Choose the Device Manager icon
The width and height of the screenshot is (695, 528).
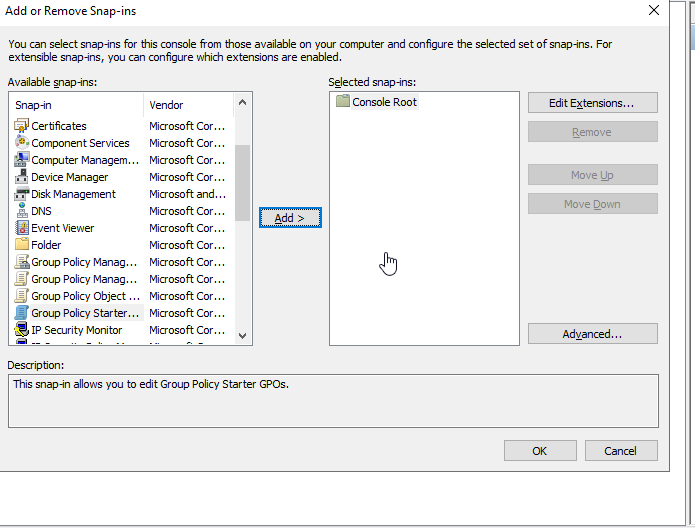coord(22,177)
